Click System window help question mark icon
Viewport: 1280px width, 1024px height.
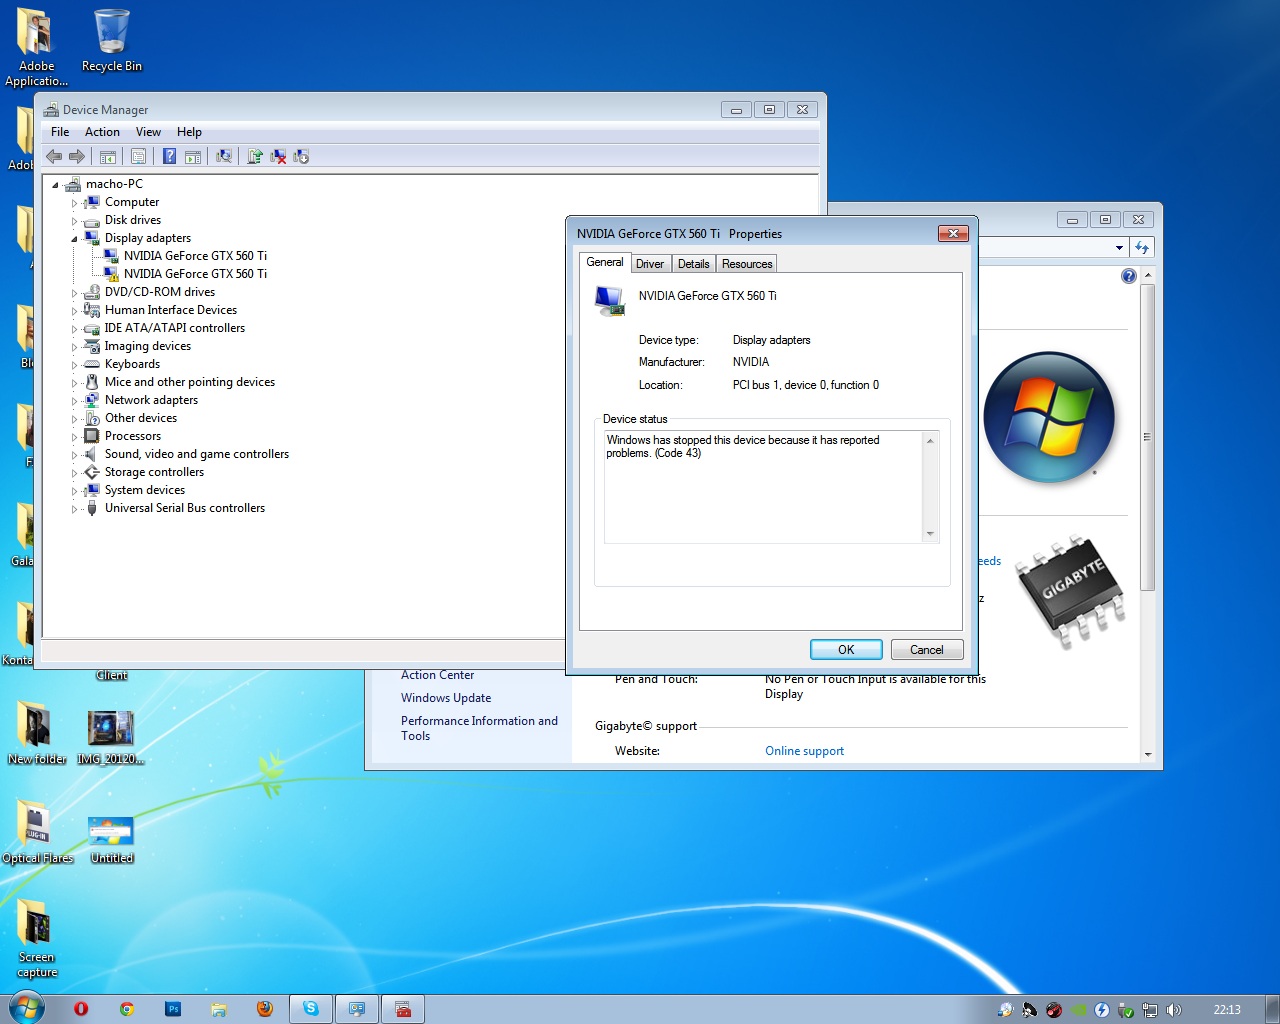pyautogui.click(x=1129, y=276)
